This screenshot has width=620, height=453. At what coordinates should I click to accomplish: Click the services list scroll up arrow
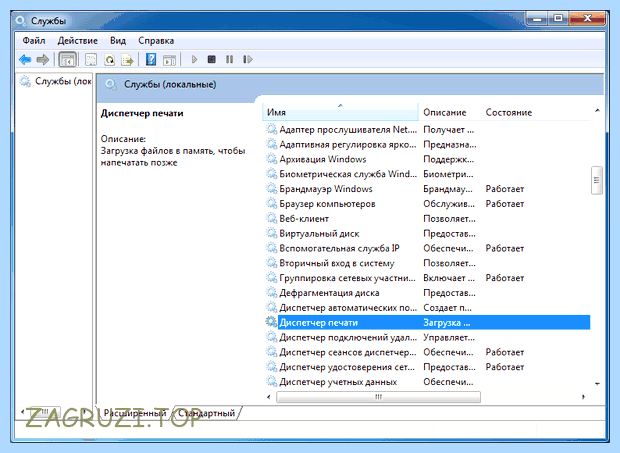pyautogui.click(x=597, y=111)
